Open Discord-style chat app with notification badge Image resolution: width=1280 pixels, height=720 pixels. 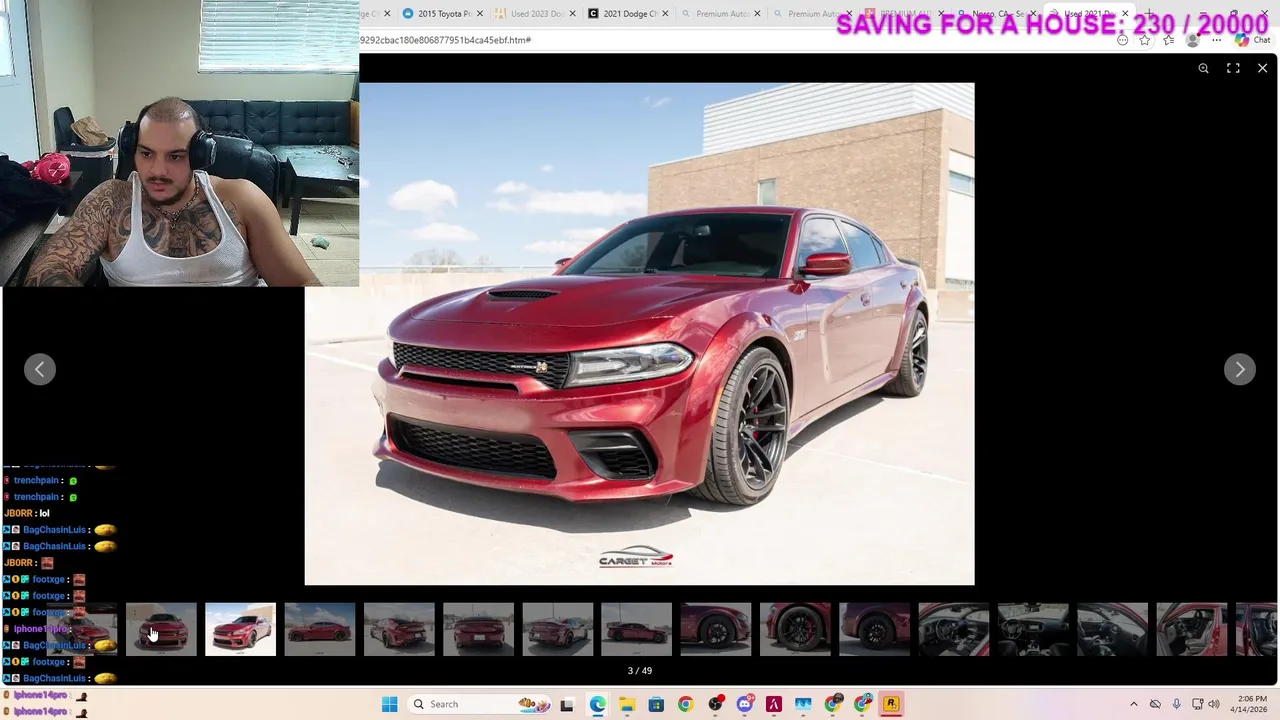click(744, 704)
